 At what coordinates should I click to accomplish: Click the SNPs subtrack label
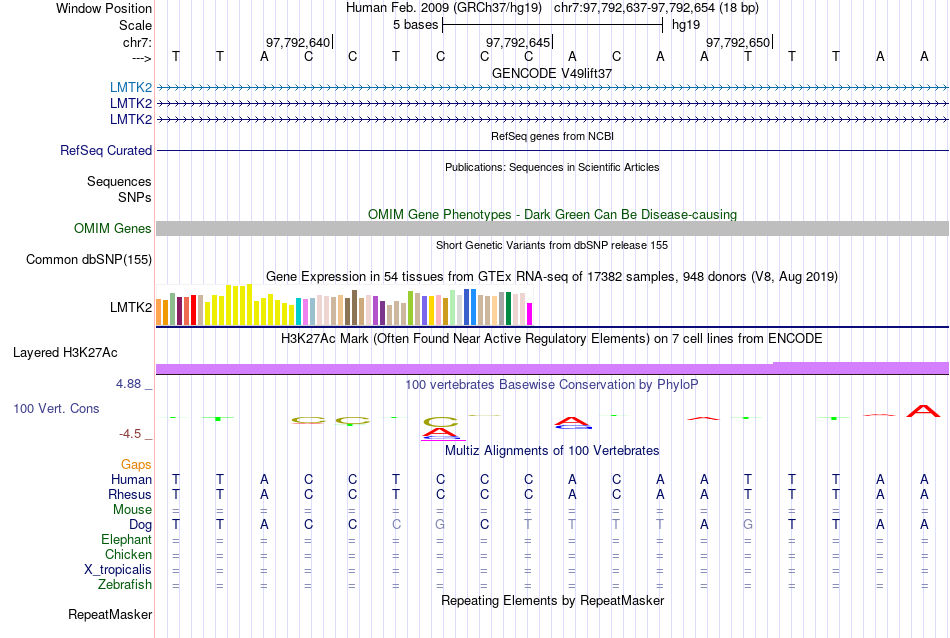[135, 197]
